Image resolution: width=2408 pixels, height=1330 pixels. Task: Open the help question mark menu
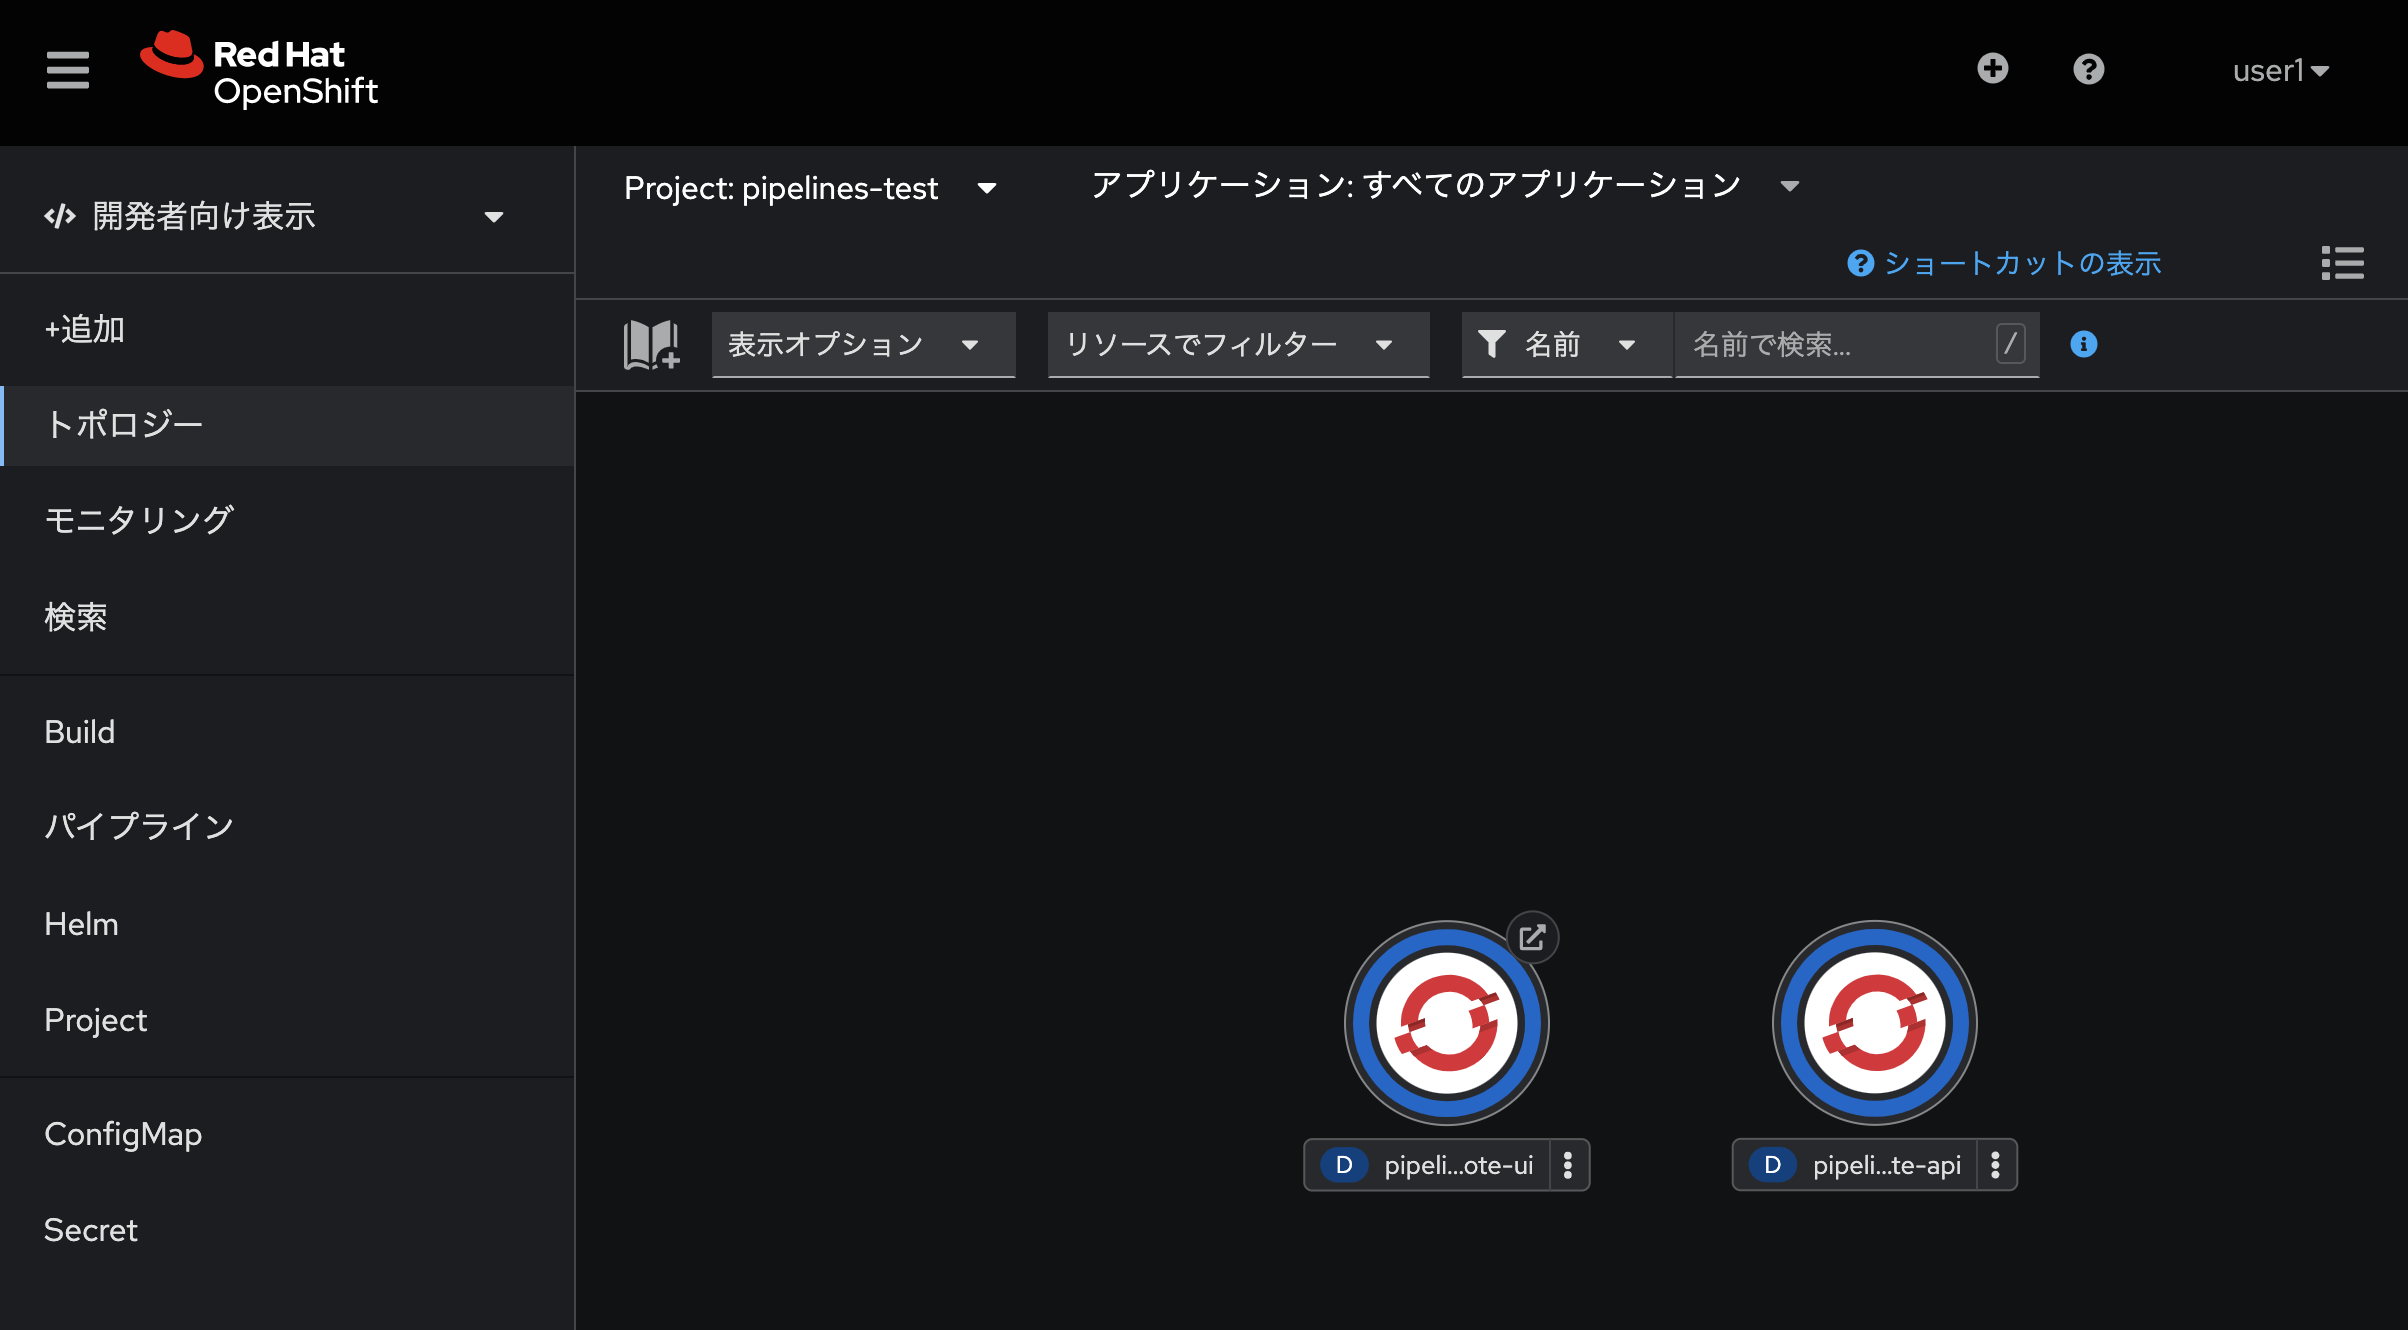click(x=2088, y=69)
